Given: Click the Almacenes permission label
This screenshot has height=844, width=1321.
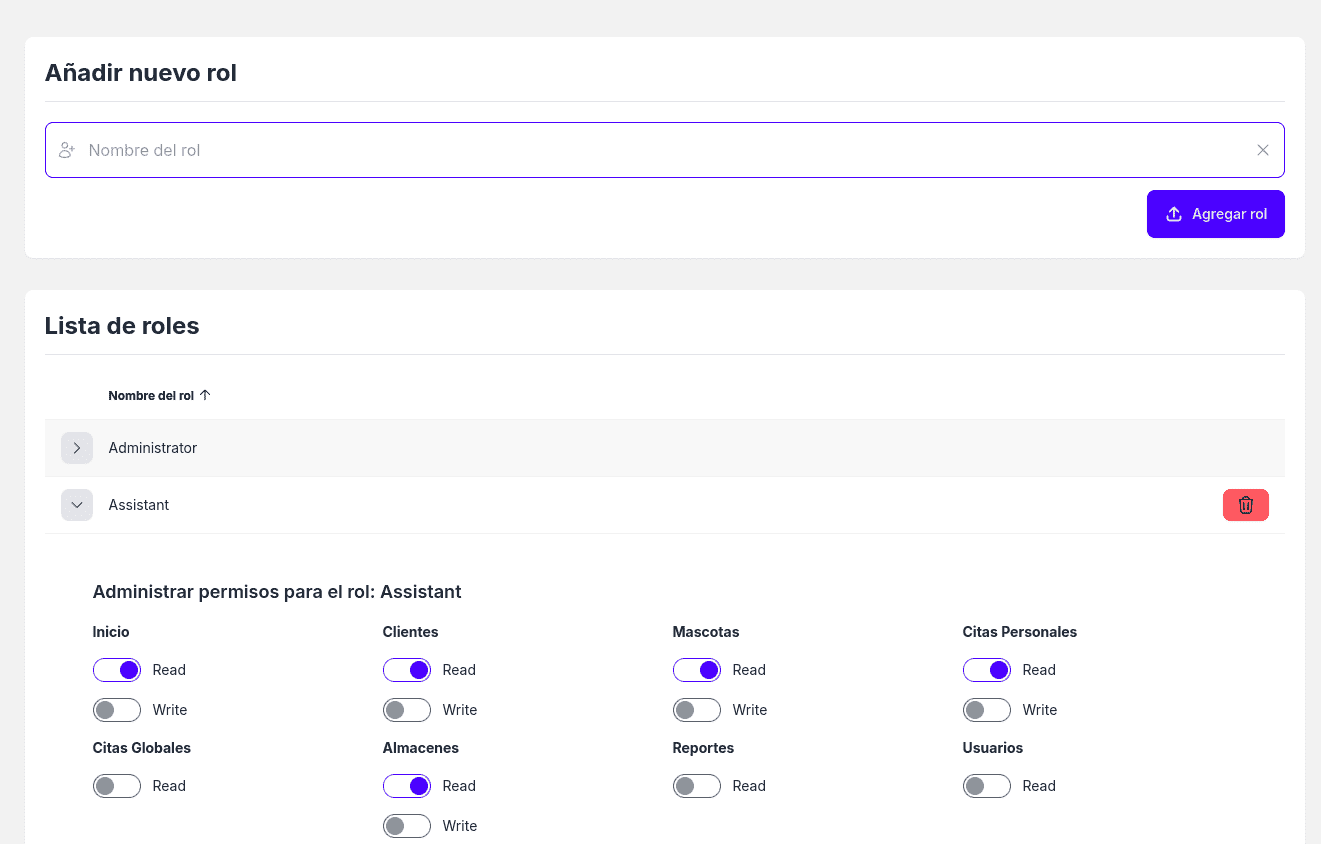Looking at the screenshot, I should (x=421, y=748).
